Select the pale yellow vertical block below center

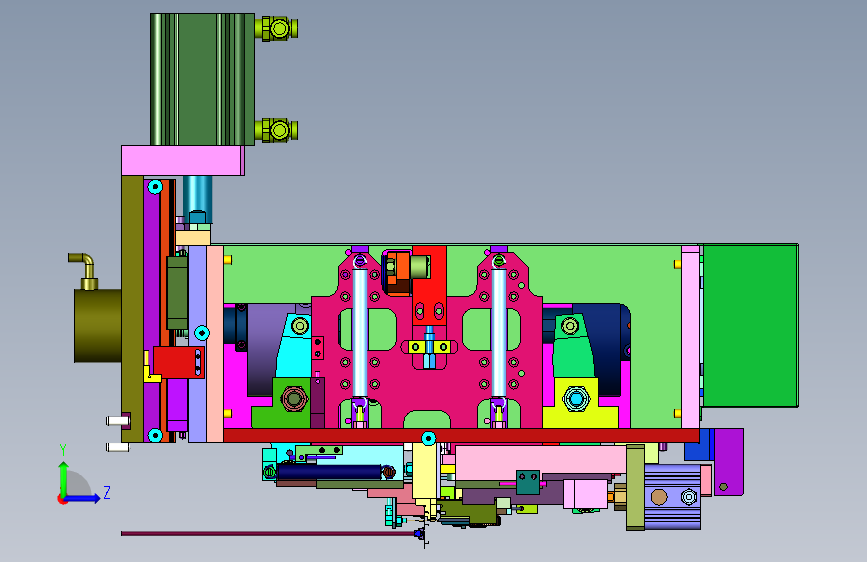(425, 471)
